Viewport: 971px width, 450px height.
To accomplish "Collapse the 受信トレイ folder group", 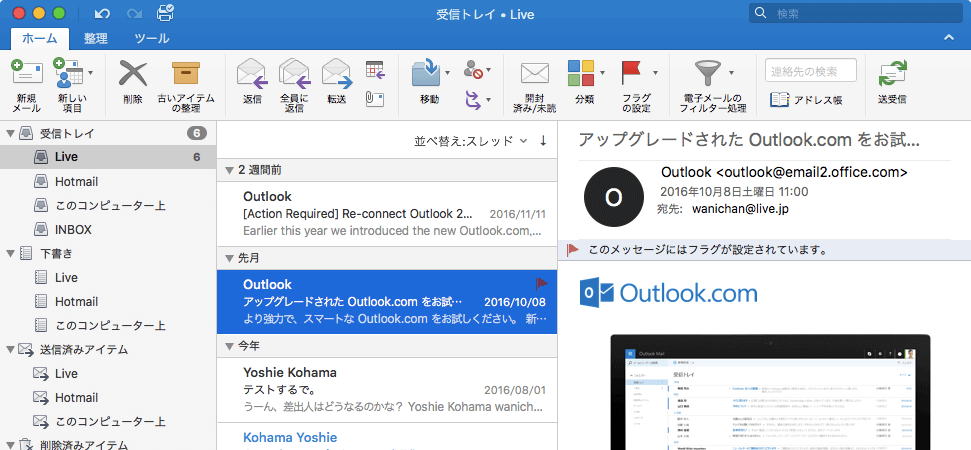I will (10, 133).
